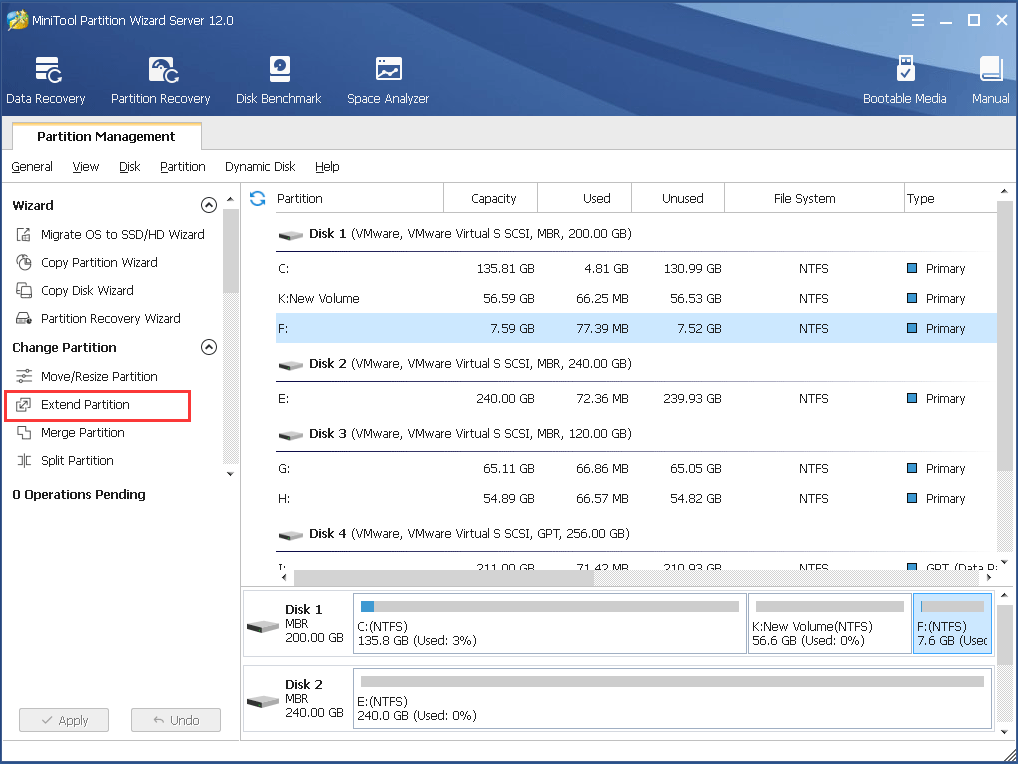This screenshot has height=764, width=1018.
Task: Click the Apply button
Action: point(64,720)
